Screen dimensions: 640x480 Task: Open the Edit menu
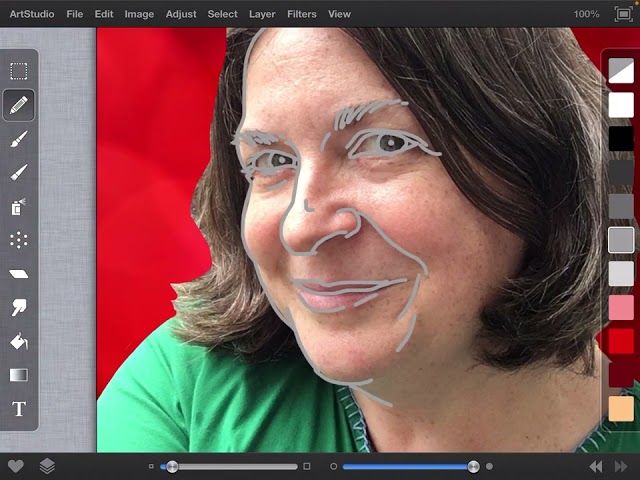point(104,14)
